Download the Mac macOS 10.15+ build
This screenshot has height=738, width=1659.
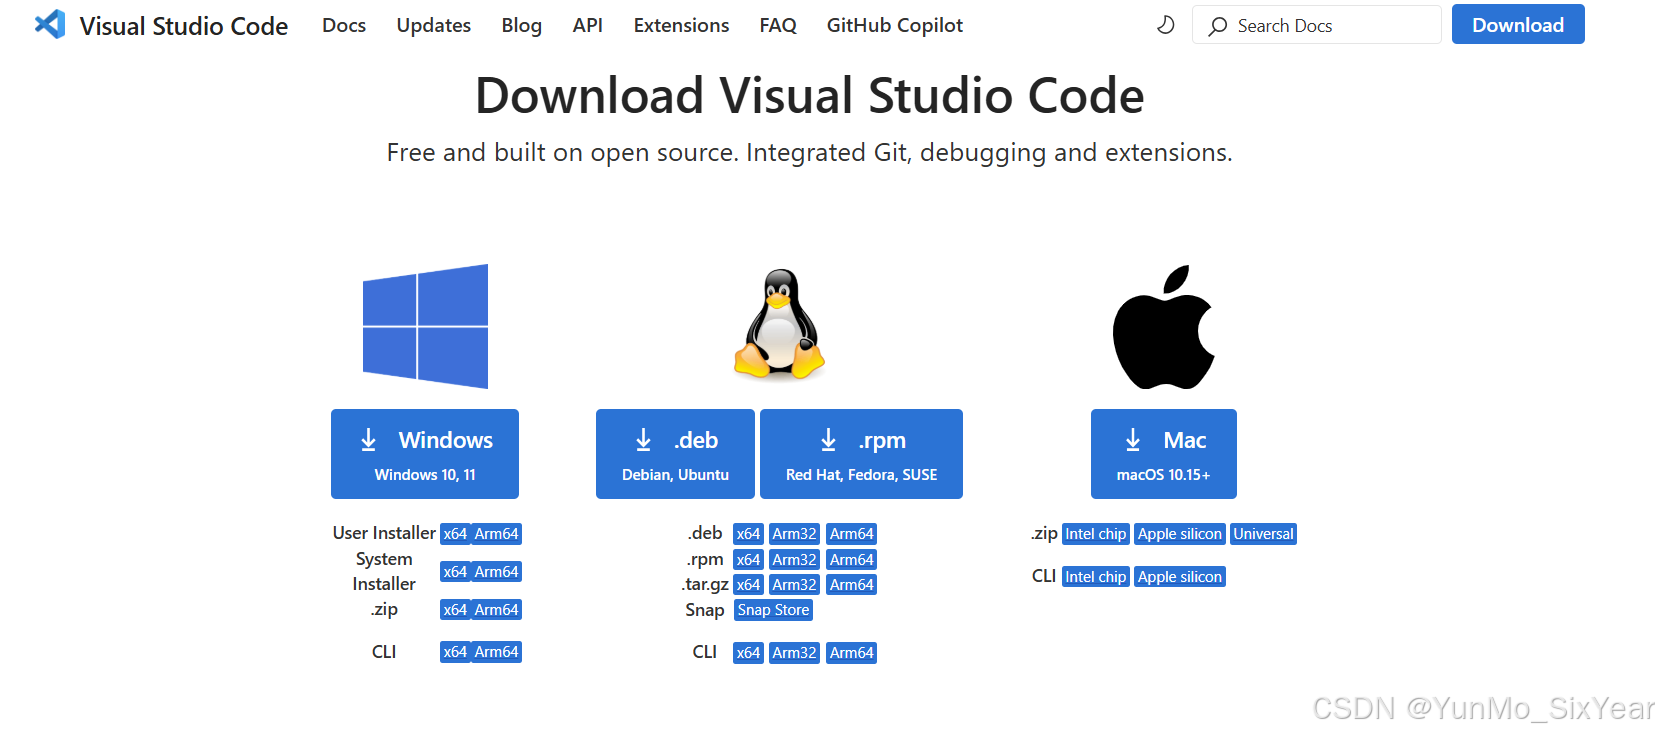click(1164, 454)
